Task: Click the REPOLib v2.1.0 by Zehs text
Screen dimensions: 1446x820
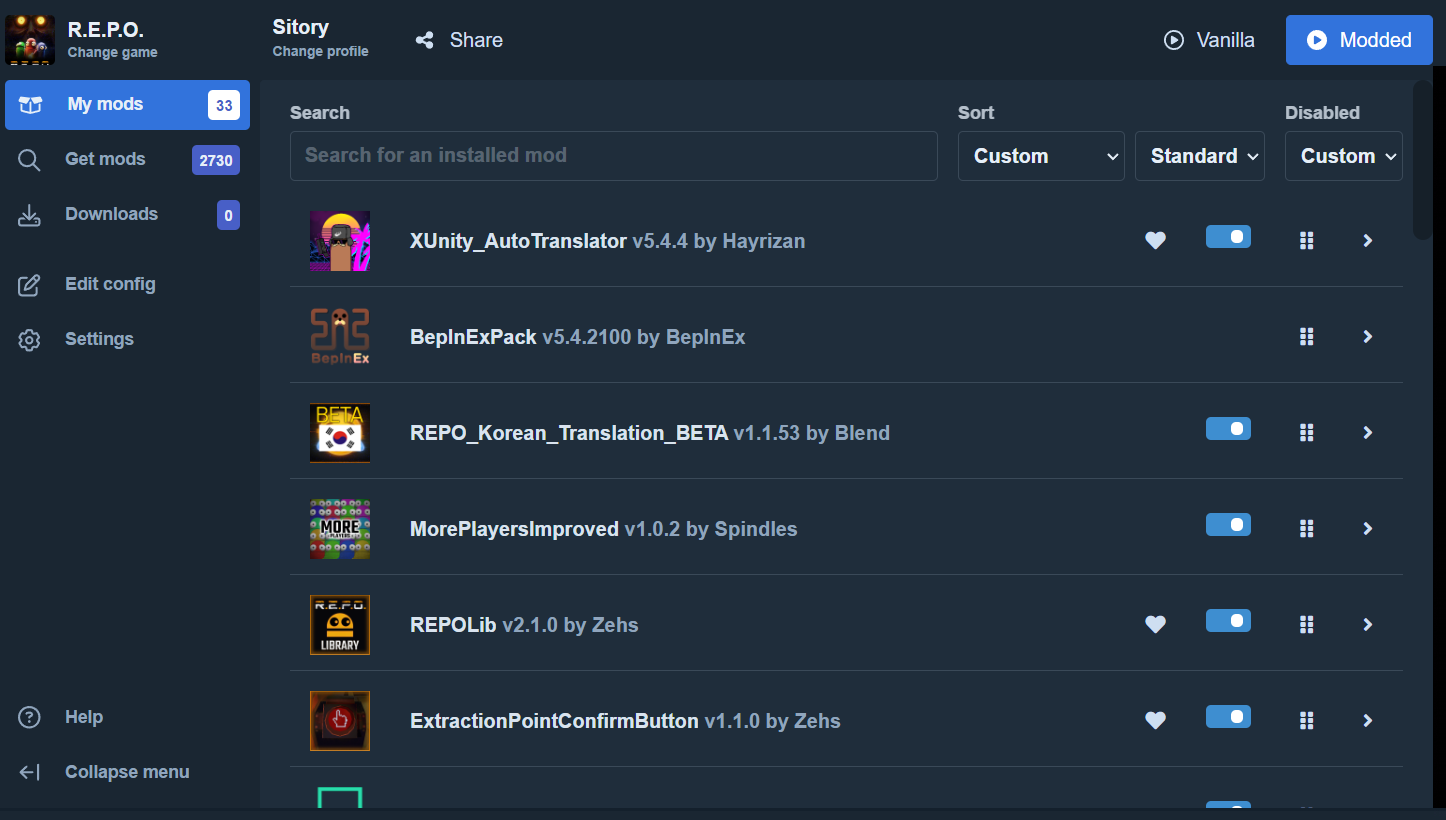Action: (x=524, y=625)
